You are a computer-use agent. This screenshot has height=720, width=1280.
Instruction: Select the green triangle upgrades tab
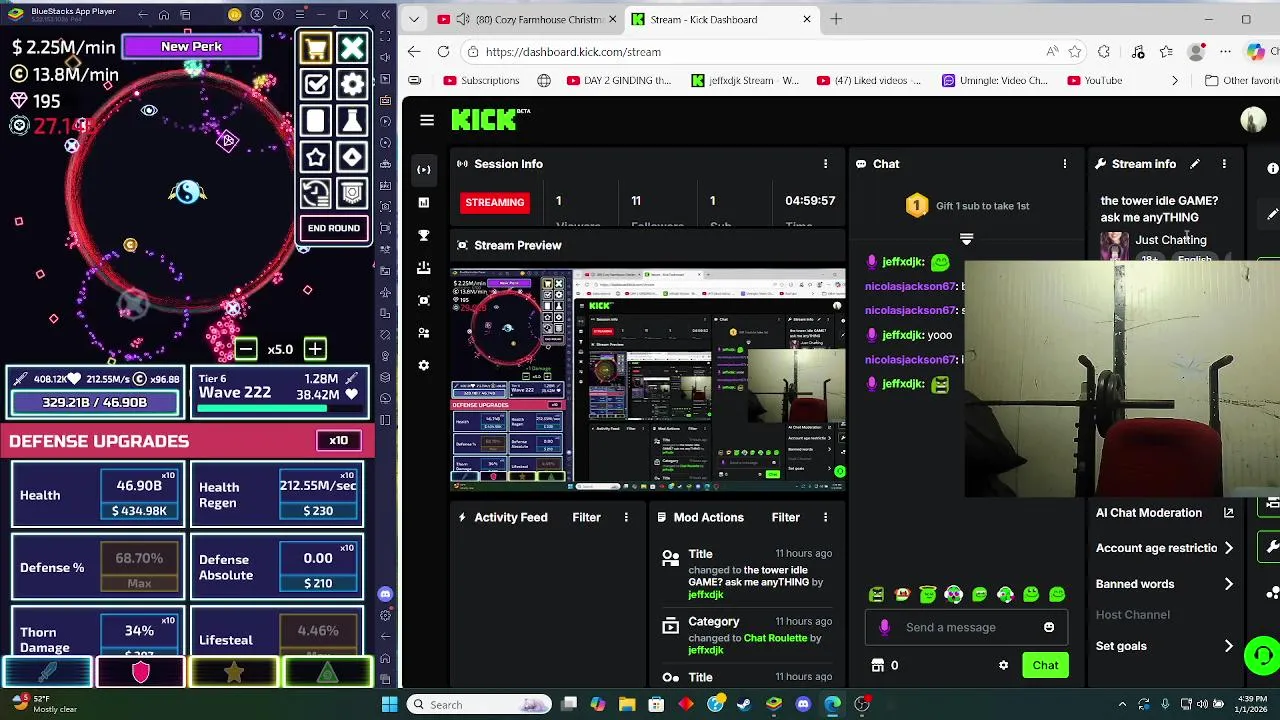pyautogui.click(x=327, y=673)
